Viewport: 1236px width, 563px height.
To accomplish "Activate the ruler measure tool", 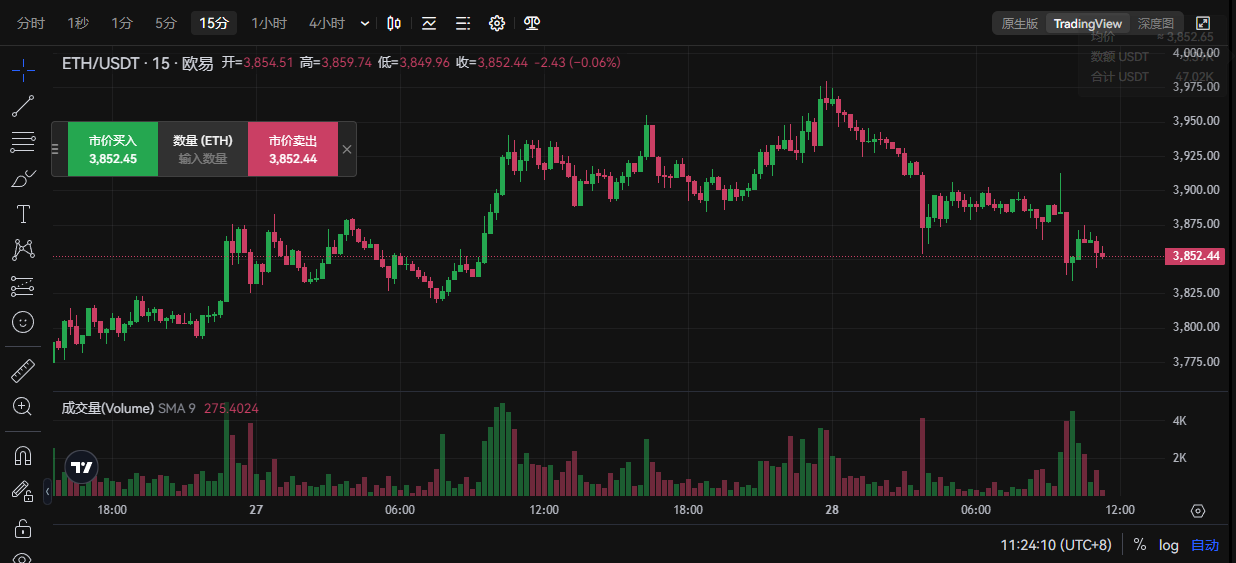I will (x=23, y=371).
